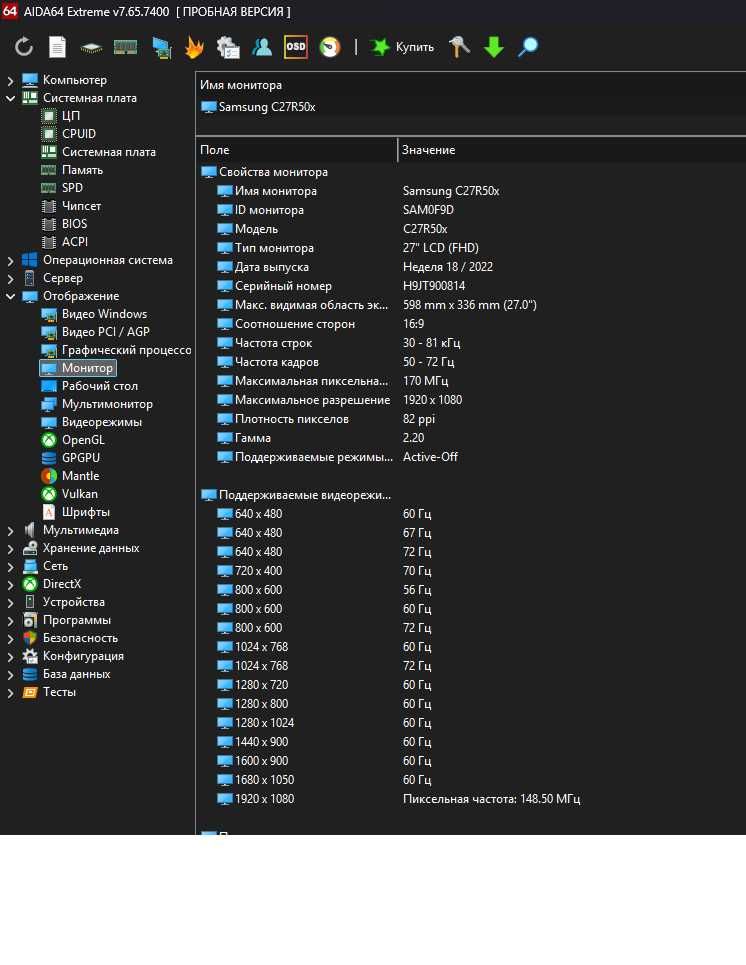This screenshot has width=746, height=965.
Task: Click the OpenGL Xbox-style icon
Action: (x=49, y=440)
